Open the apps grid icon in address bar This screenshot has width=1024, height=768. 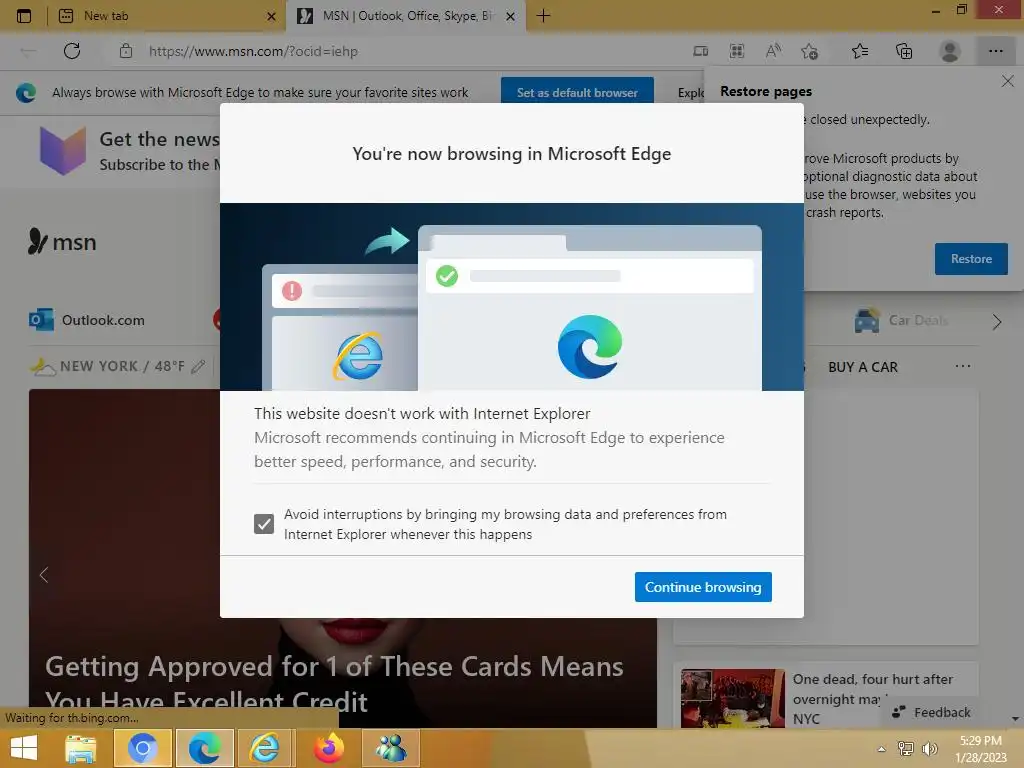[737, 51]
